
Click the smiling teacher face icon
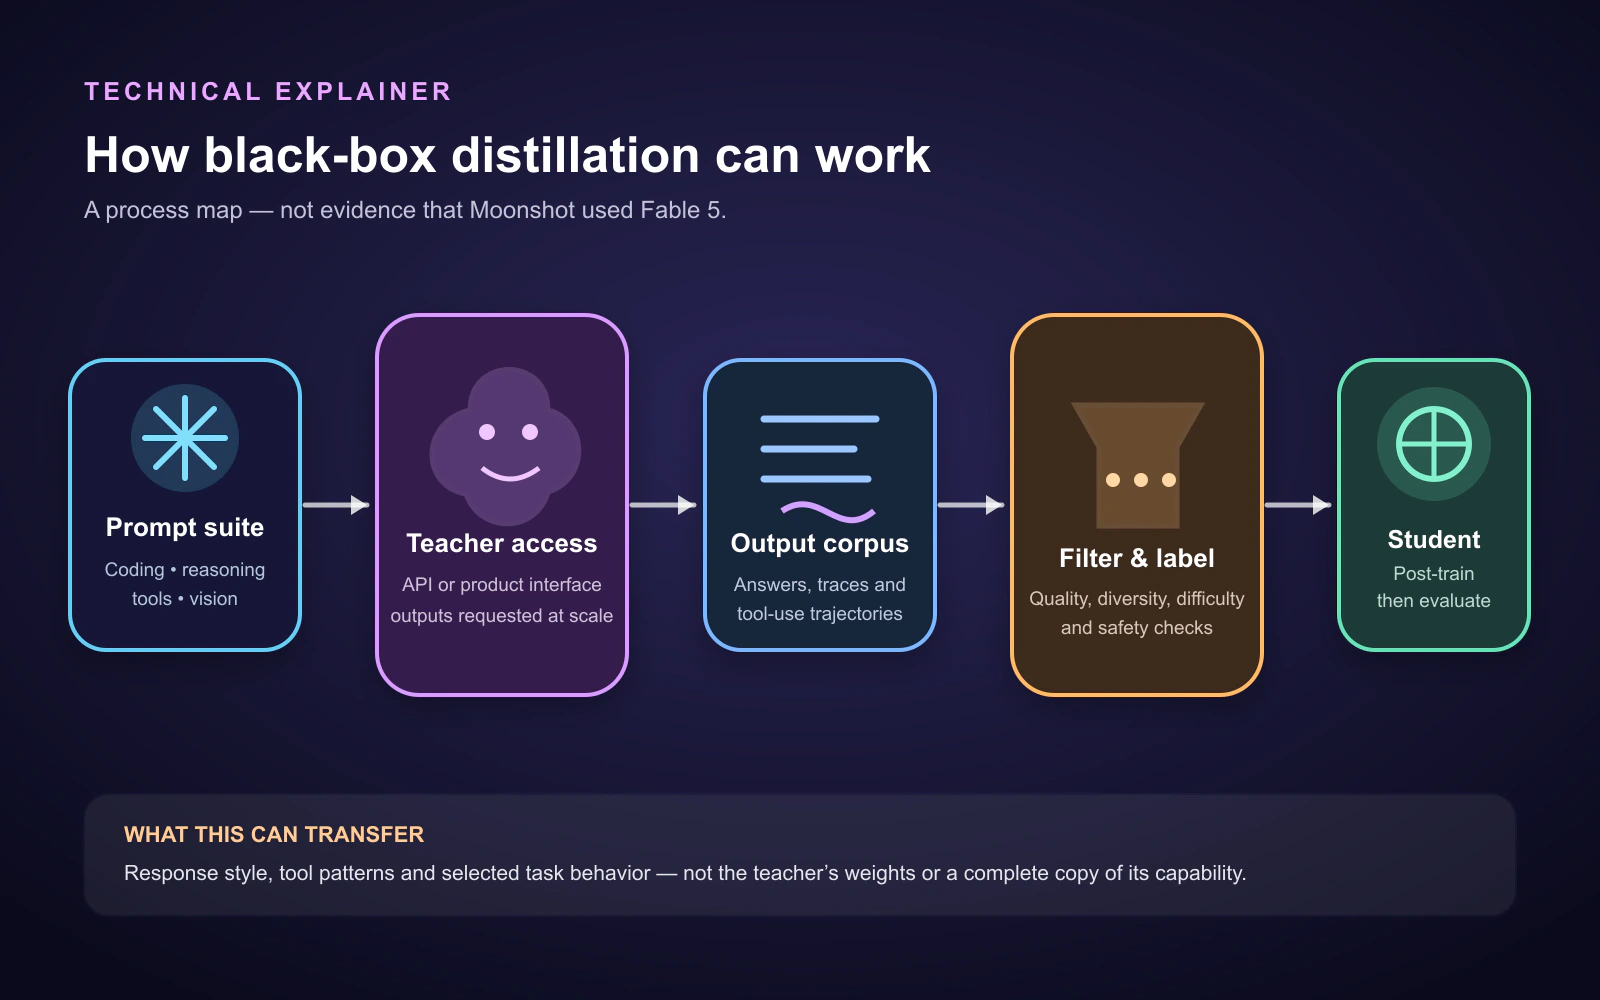(x=506, y=446)
